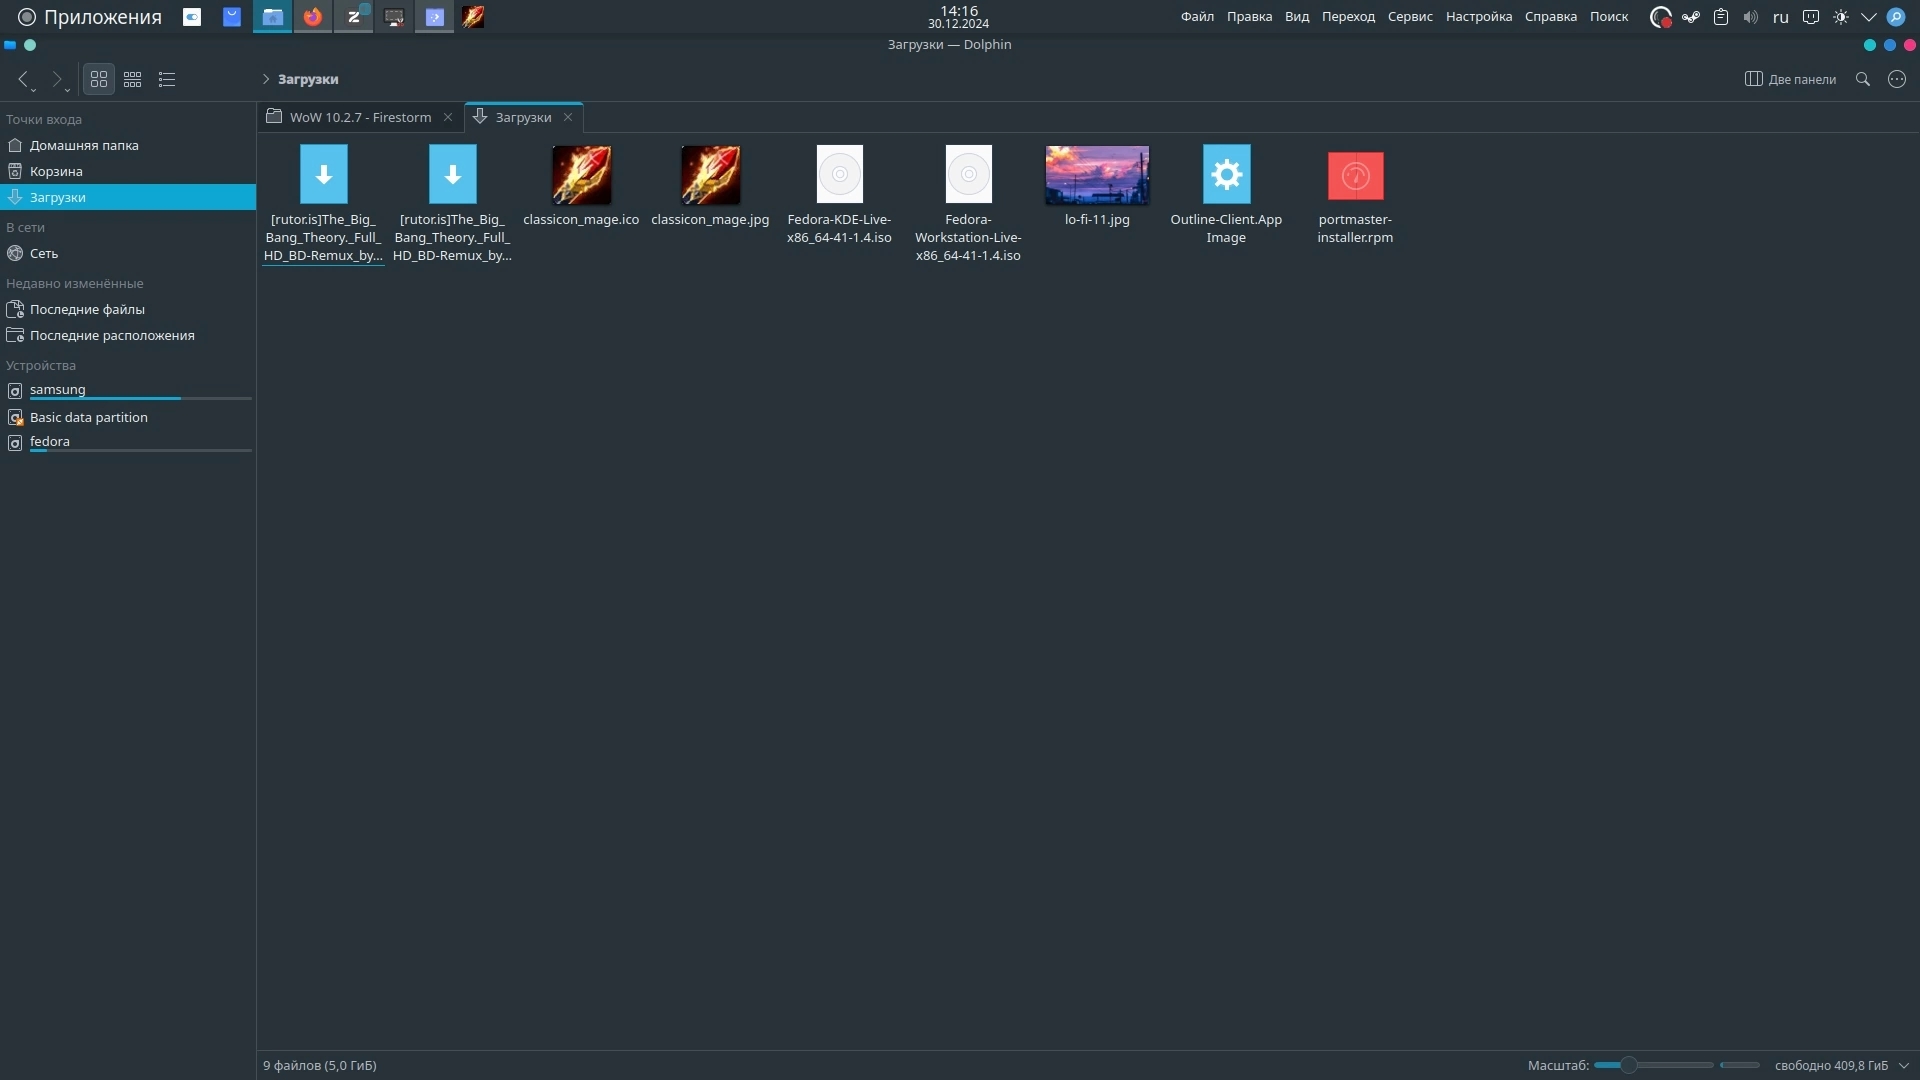Open the clipboard tray icon
The width and height of the screenshot is (1920, 1080).
point(1721,17)
